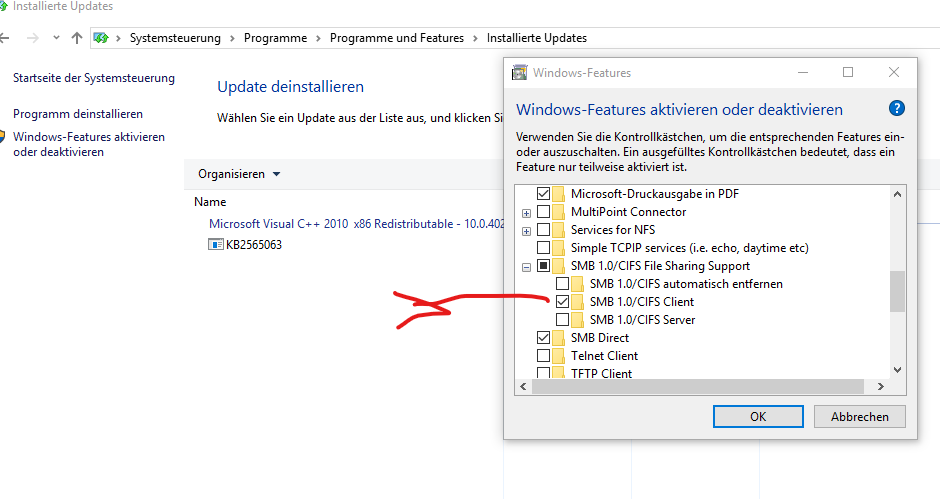Viewport: 940px width, 499px height.
Task: Click the scroll down arrow in features list
Action: tap(897, 370)
